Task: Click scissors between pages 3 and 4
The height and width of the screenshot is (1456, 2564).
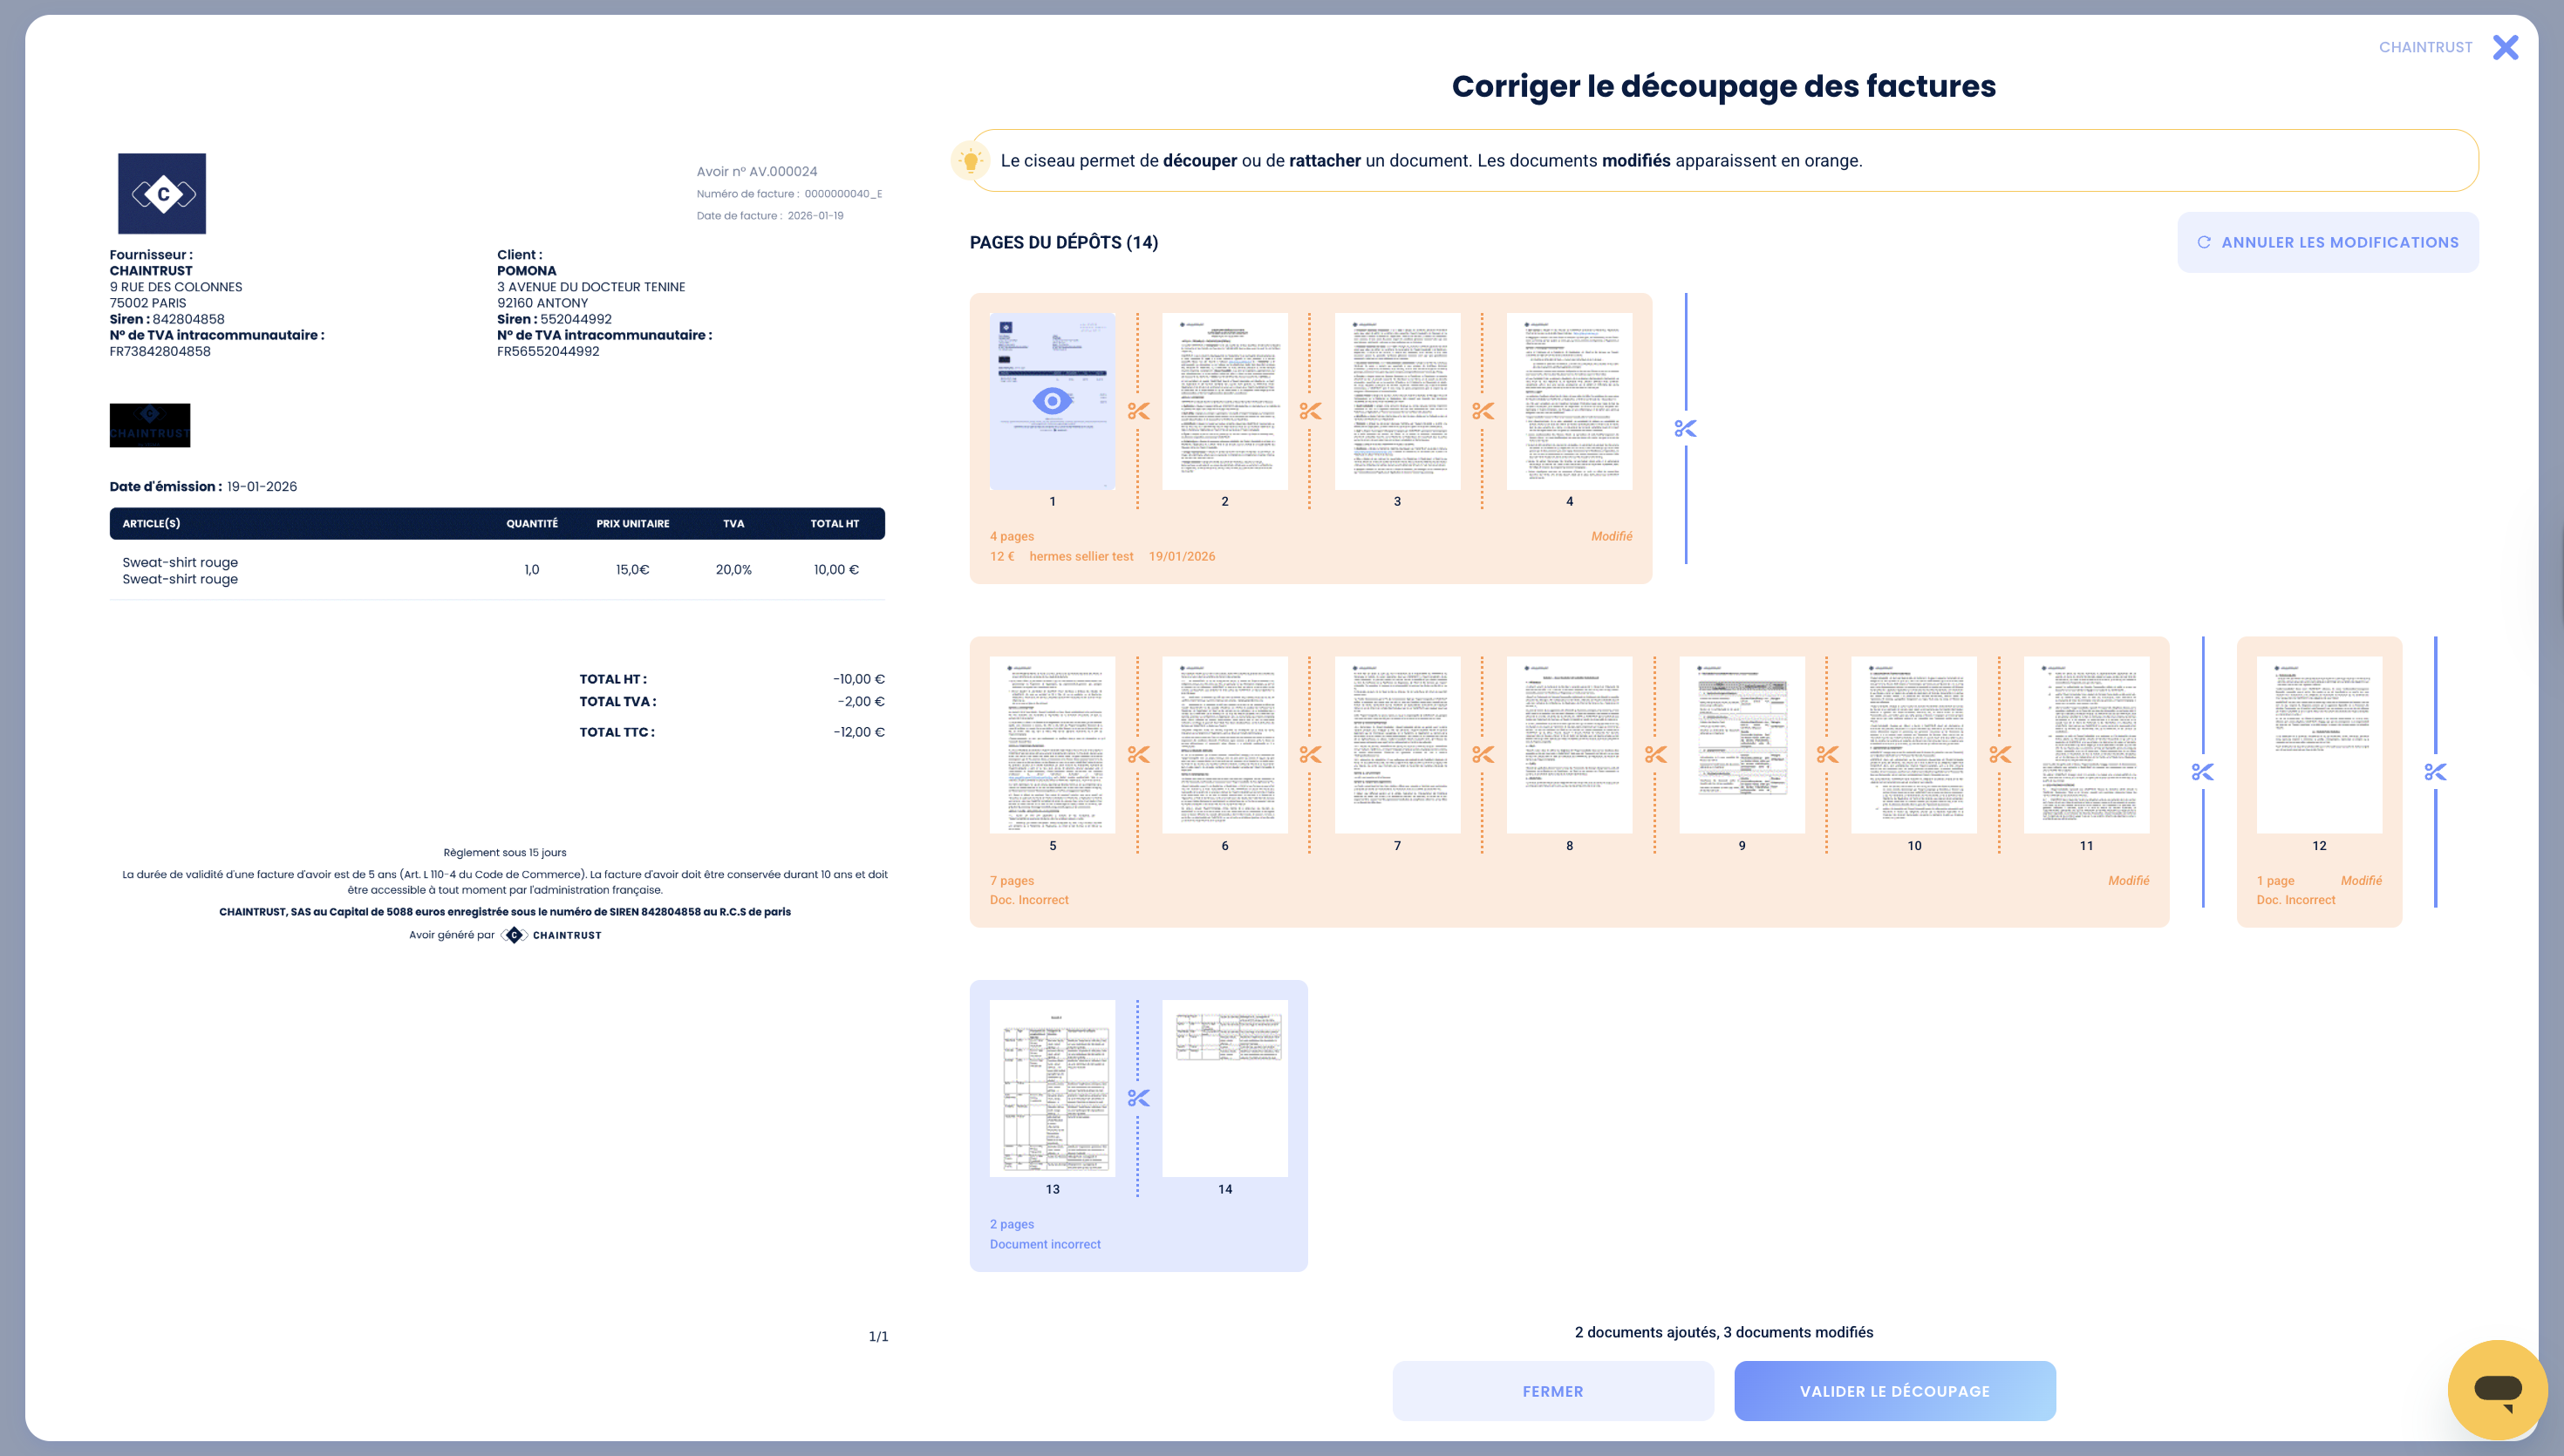Action: coord(1483,411)
